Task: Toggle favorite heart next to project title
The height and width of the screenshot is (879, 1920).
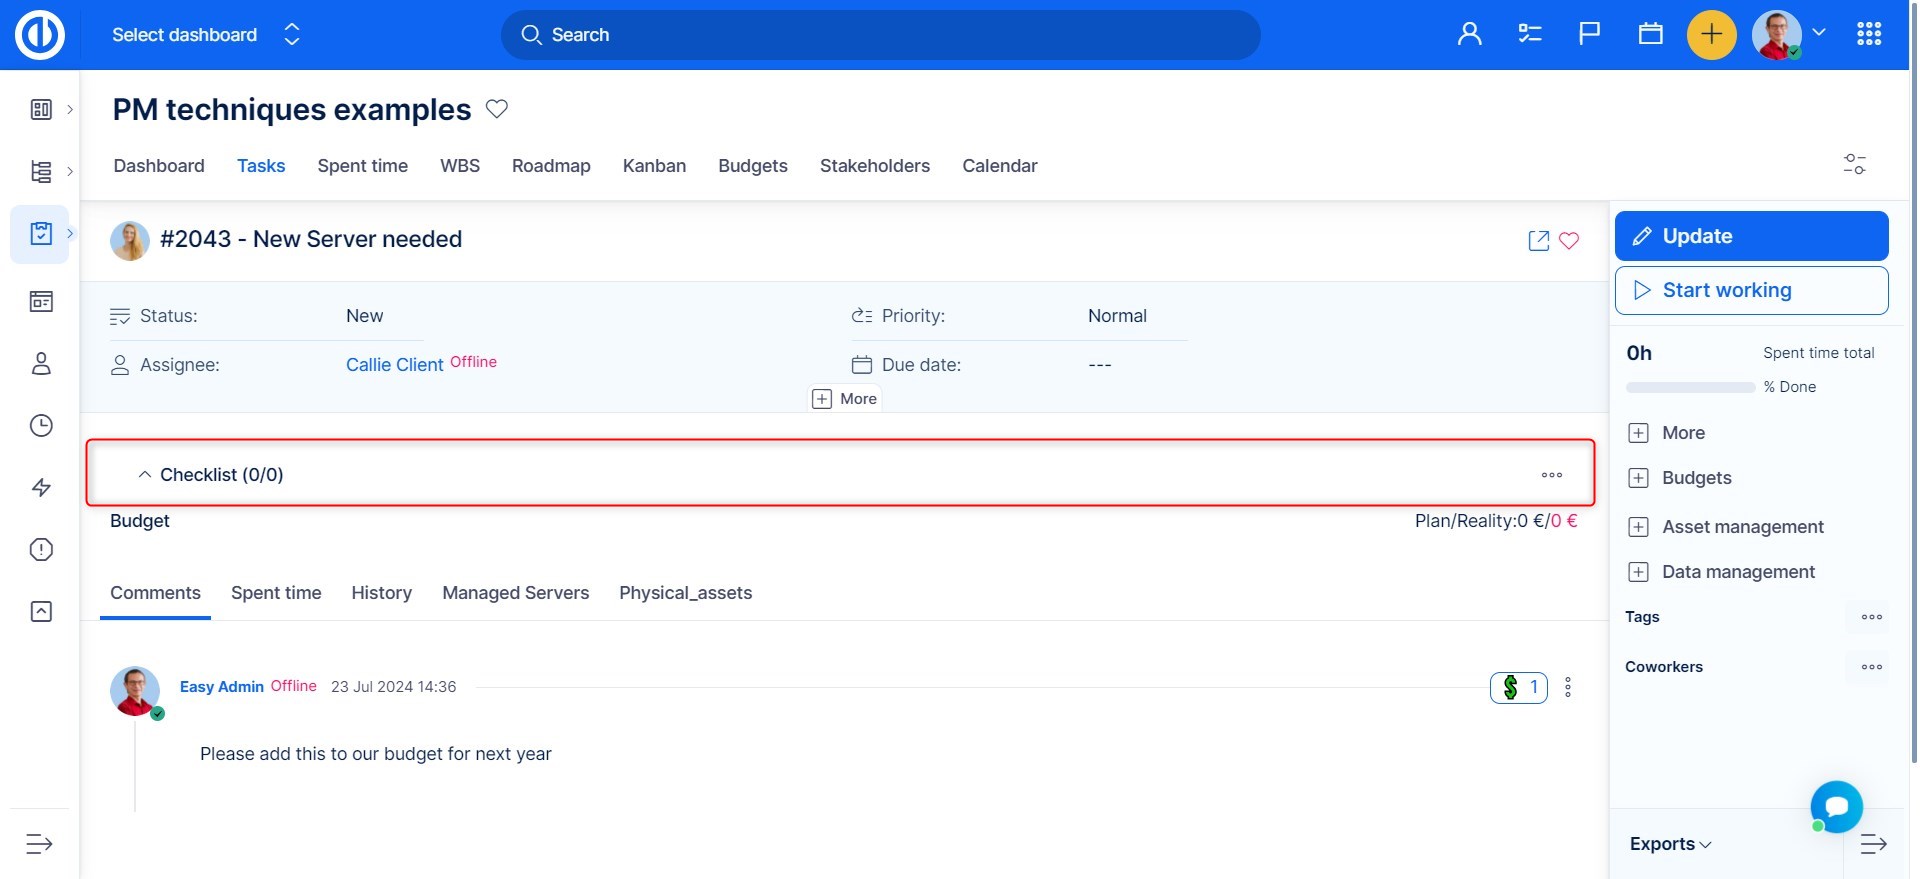Action: [x=497, y=109]
